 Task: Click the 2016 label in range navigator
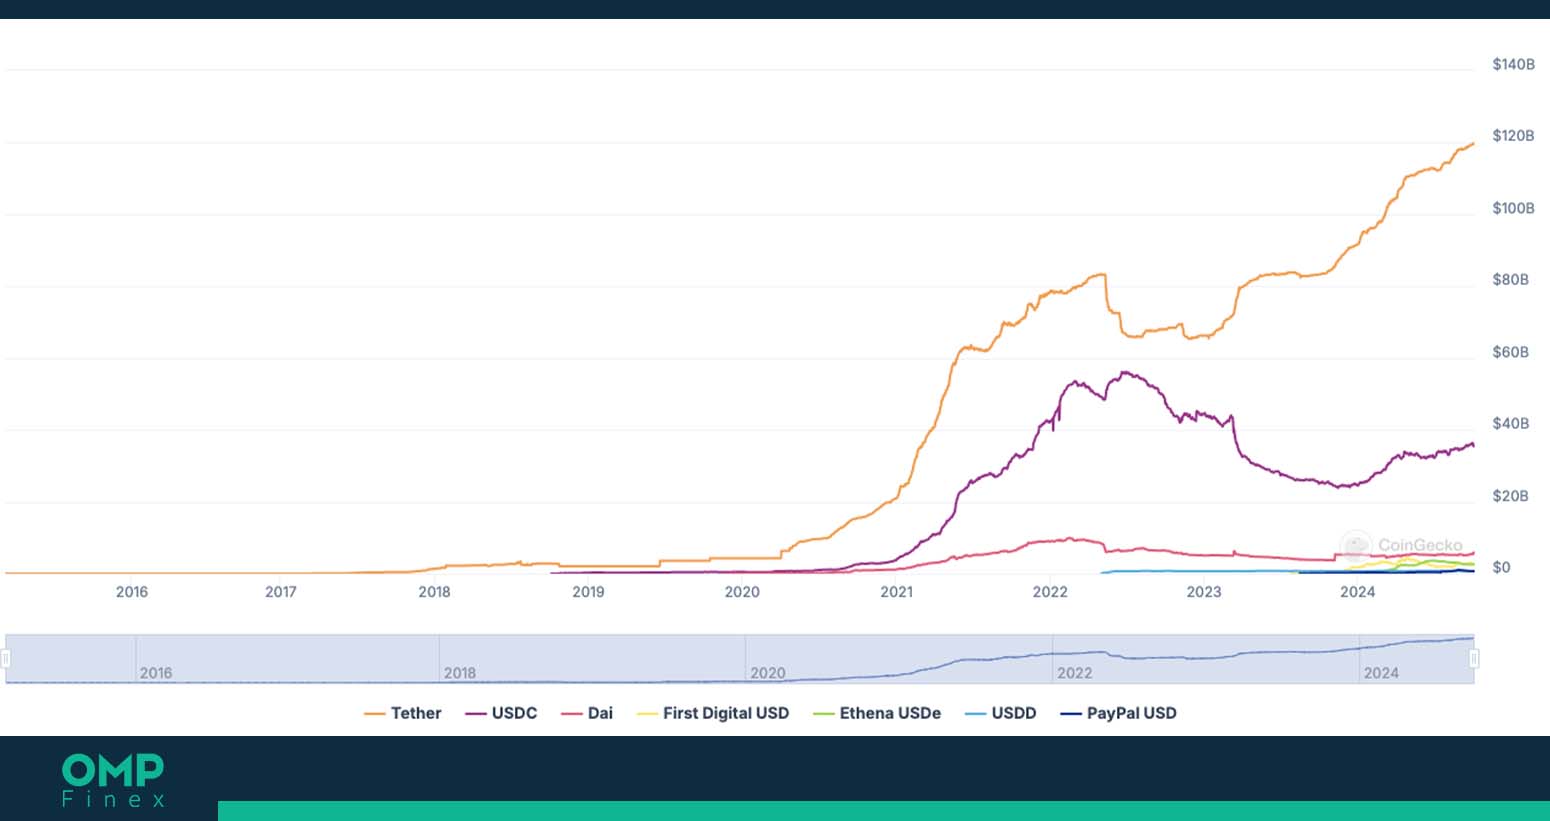point(156,673)
